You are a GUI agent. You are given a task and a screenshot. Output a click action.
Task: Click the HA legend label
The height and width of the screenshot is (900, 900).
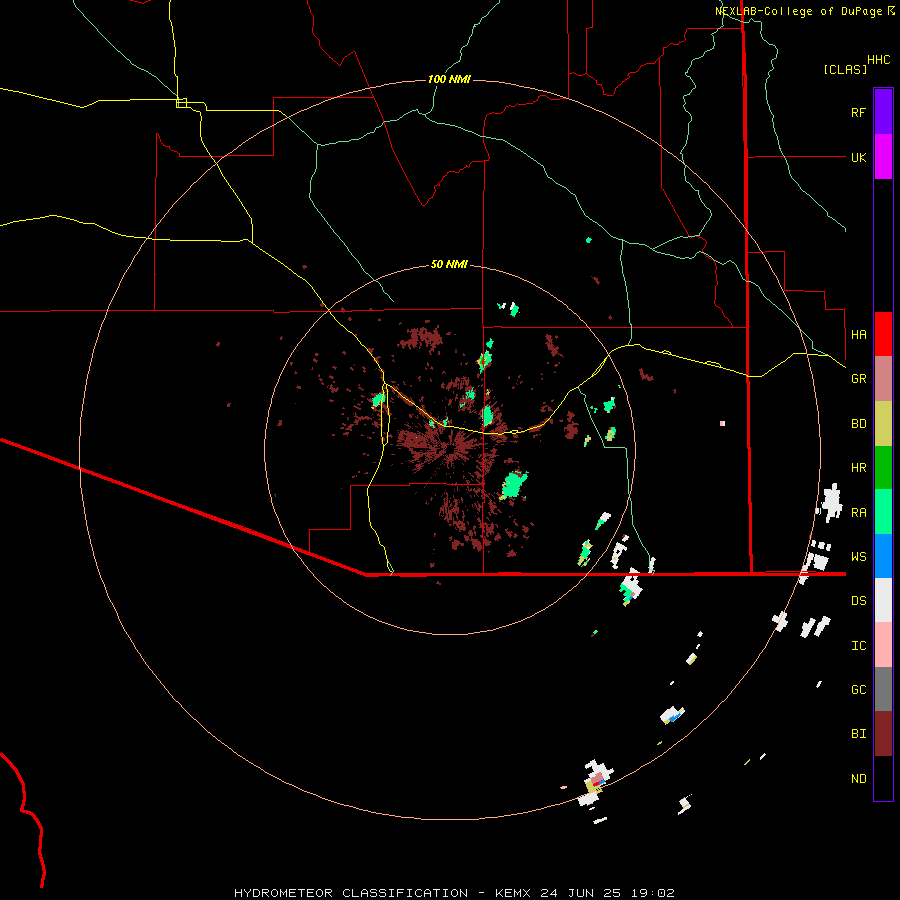[x=858, y=334]
